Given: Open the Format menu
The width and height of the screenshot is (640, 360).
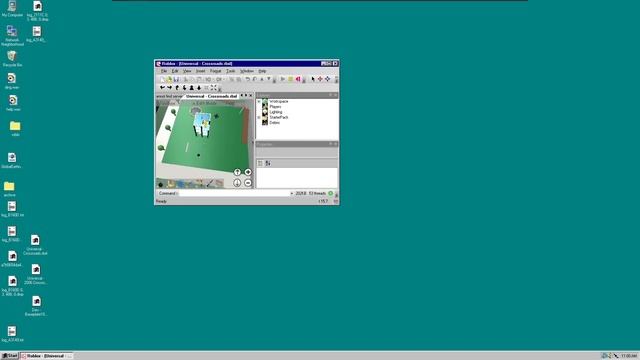Looking at the screenshot, I should [216, 71].
